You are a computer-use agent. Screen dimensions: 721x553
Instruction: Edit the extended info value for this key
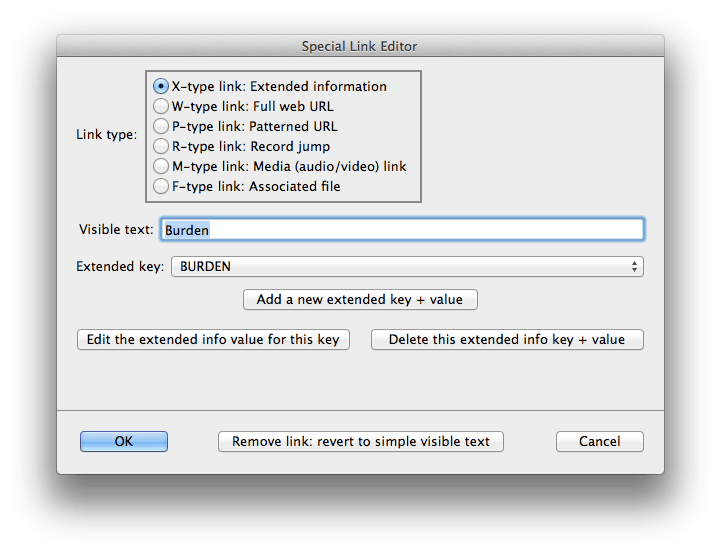[x=213, y=340]
